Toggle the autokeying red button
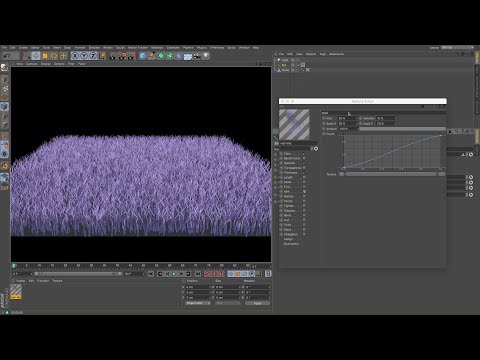This screenshot has height=360, width=480. (214, 274)
